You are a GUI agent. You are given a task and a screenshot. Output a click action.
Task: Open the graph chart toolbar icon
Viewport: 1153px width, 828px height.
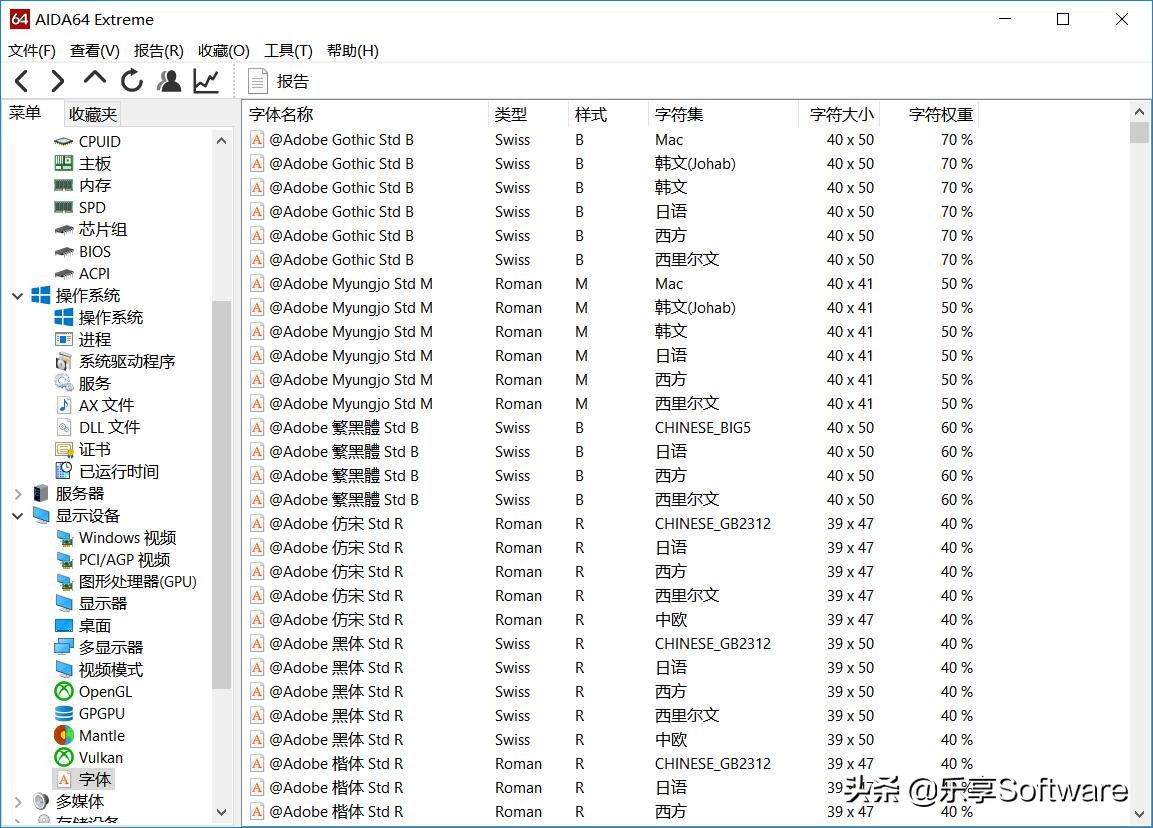click(x=206, y=81)
